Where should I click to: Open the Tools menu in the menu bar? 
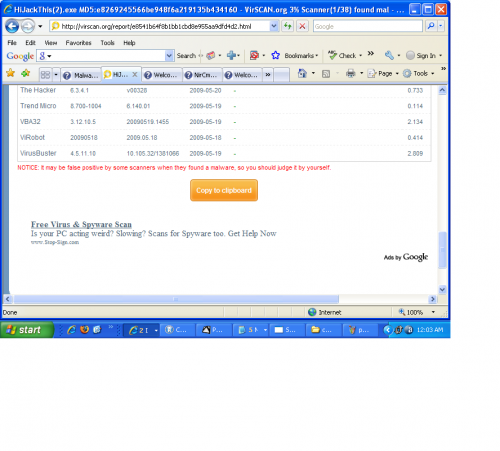click(107, 43)
